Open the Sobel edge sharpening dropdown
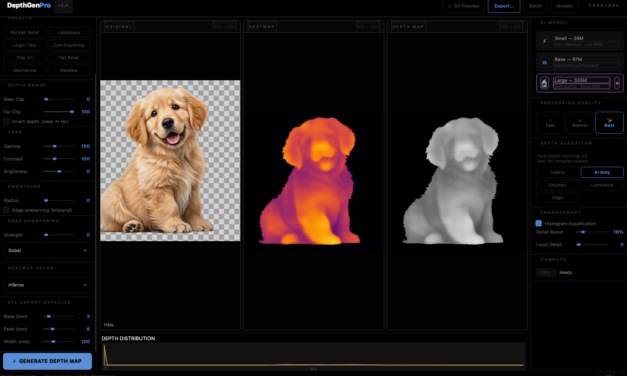This screenshot has width=627, height=376. click(47, 250)
